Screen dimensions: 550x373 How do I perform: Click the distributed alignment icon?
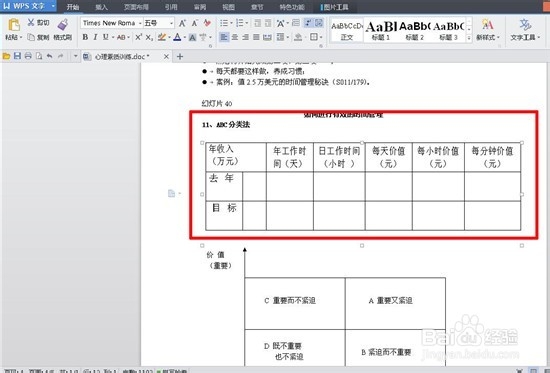coord(267,37)
